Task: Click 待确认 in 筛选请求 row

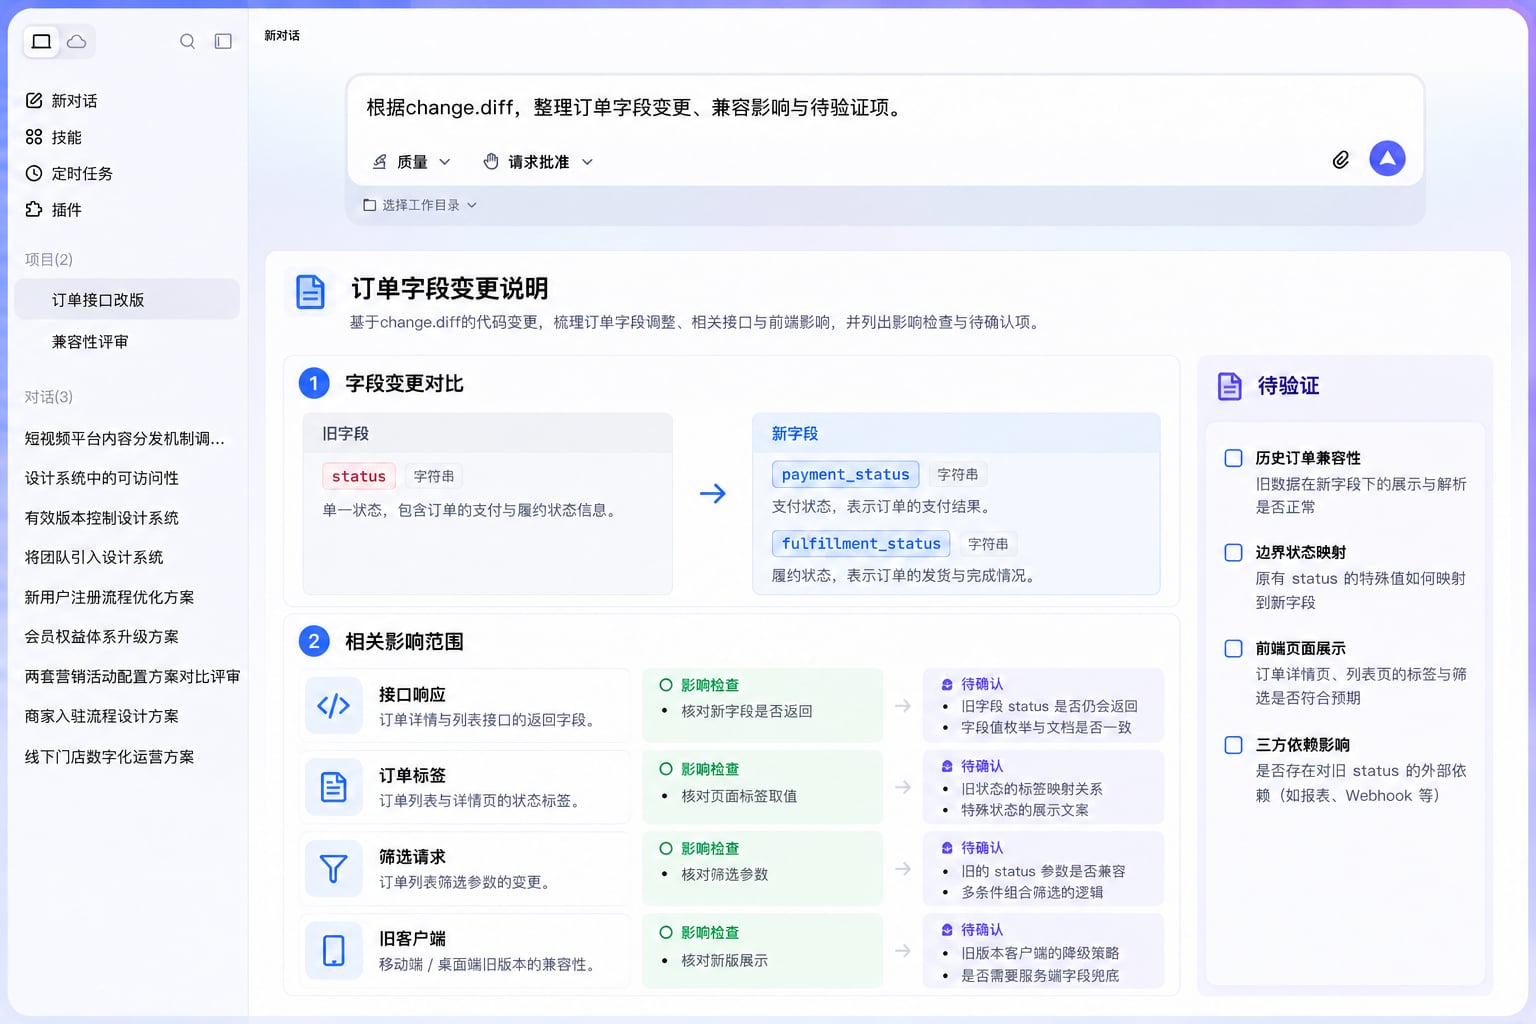Action: (982, 848)
